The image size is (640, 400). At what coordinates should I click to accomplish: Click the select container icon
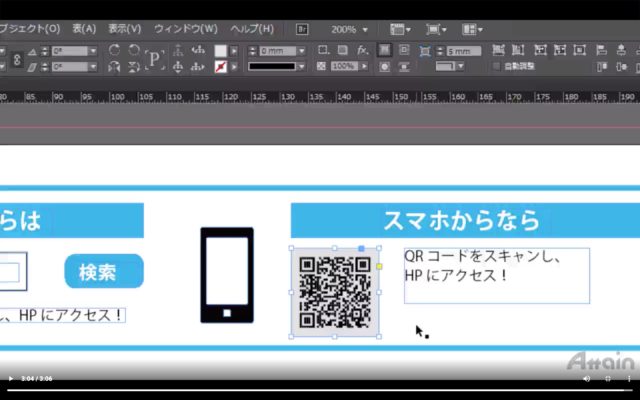click(x=178, y=50)
